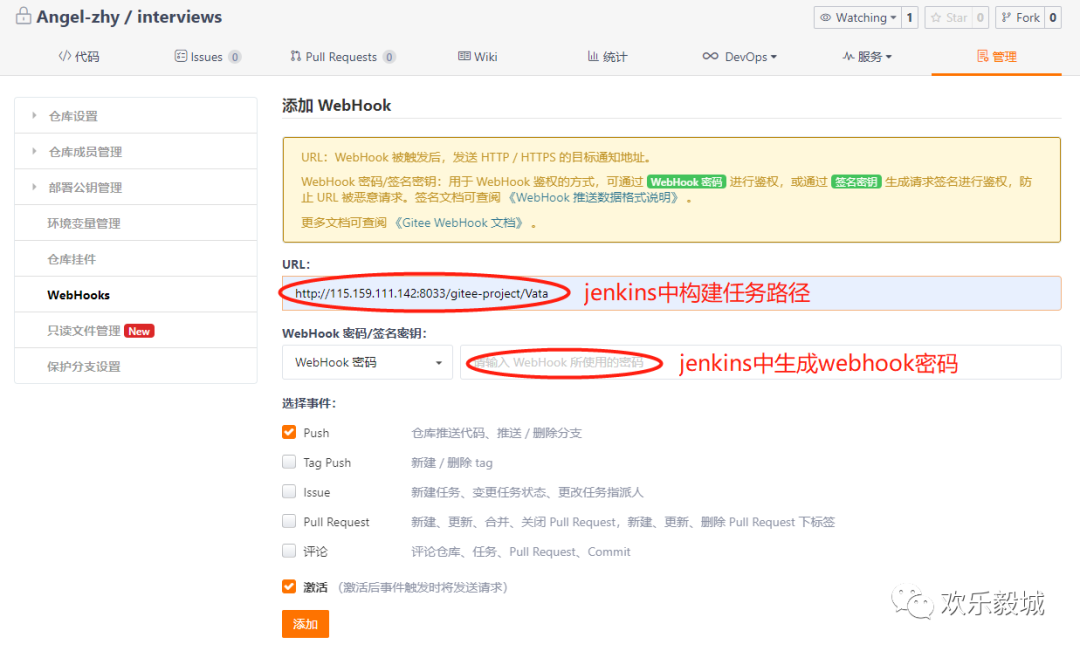This screenshot has width=1080, height=651.
Task: Click the 添加 WebHook heading
Action: coord(336,105)
